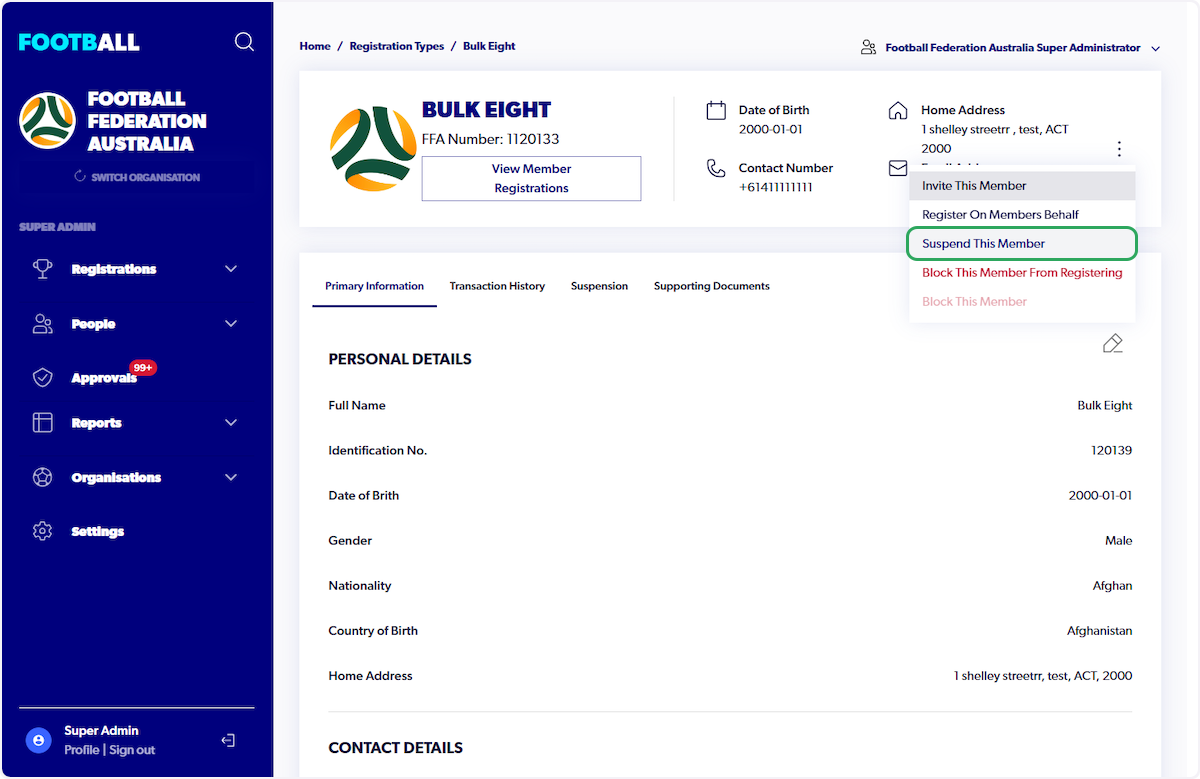Click the +61411111111 contact number
The height and width of the screenshot is (779, 1200).
click(776, 188)
